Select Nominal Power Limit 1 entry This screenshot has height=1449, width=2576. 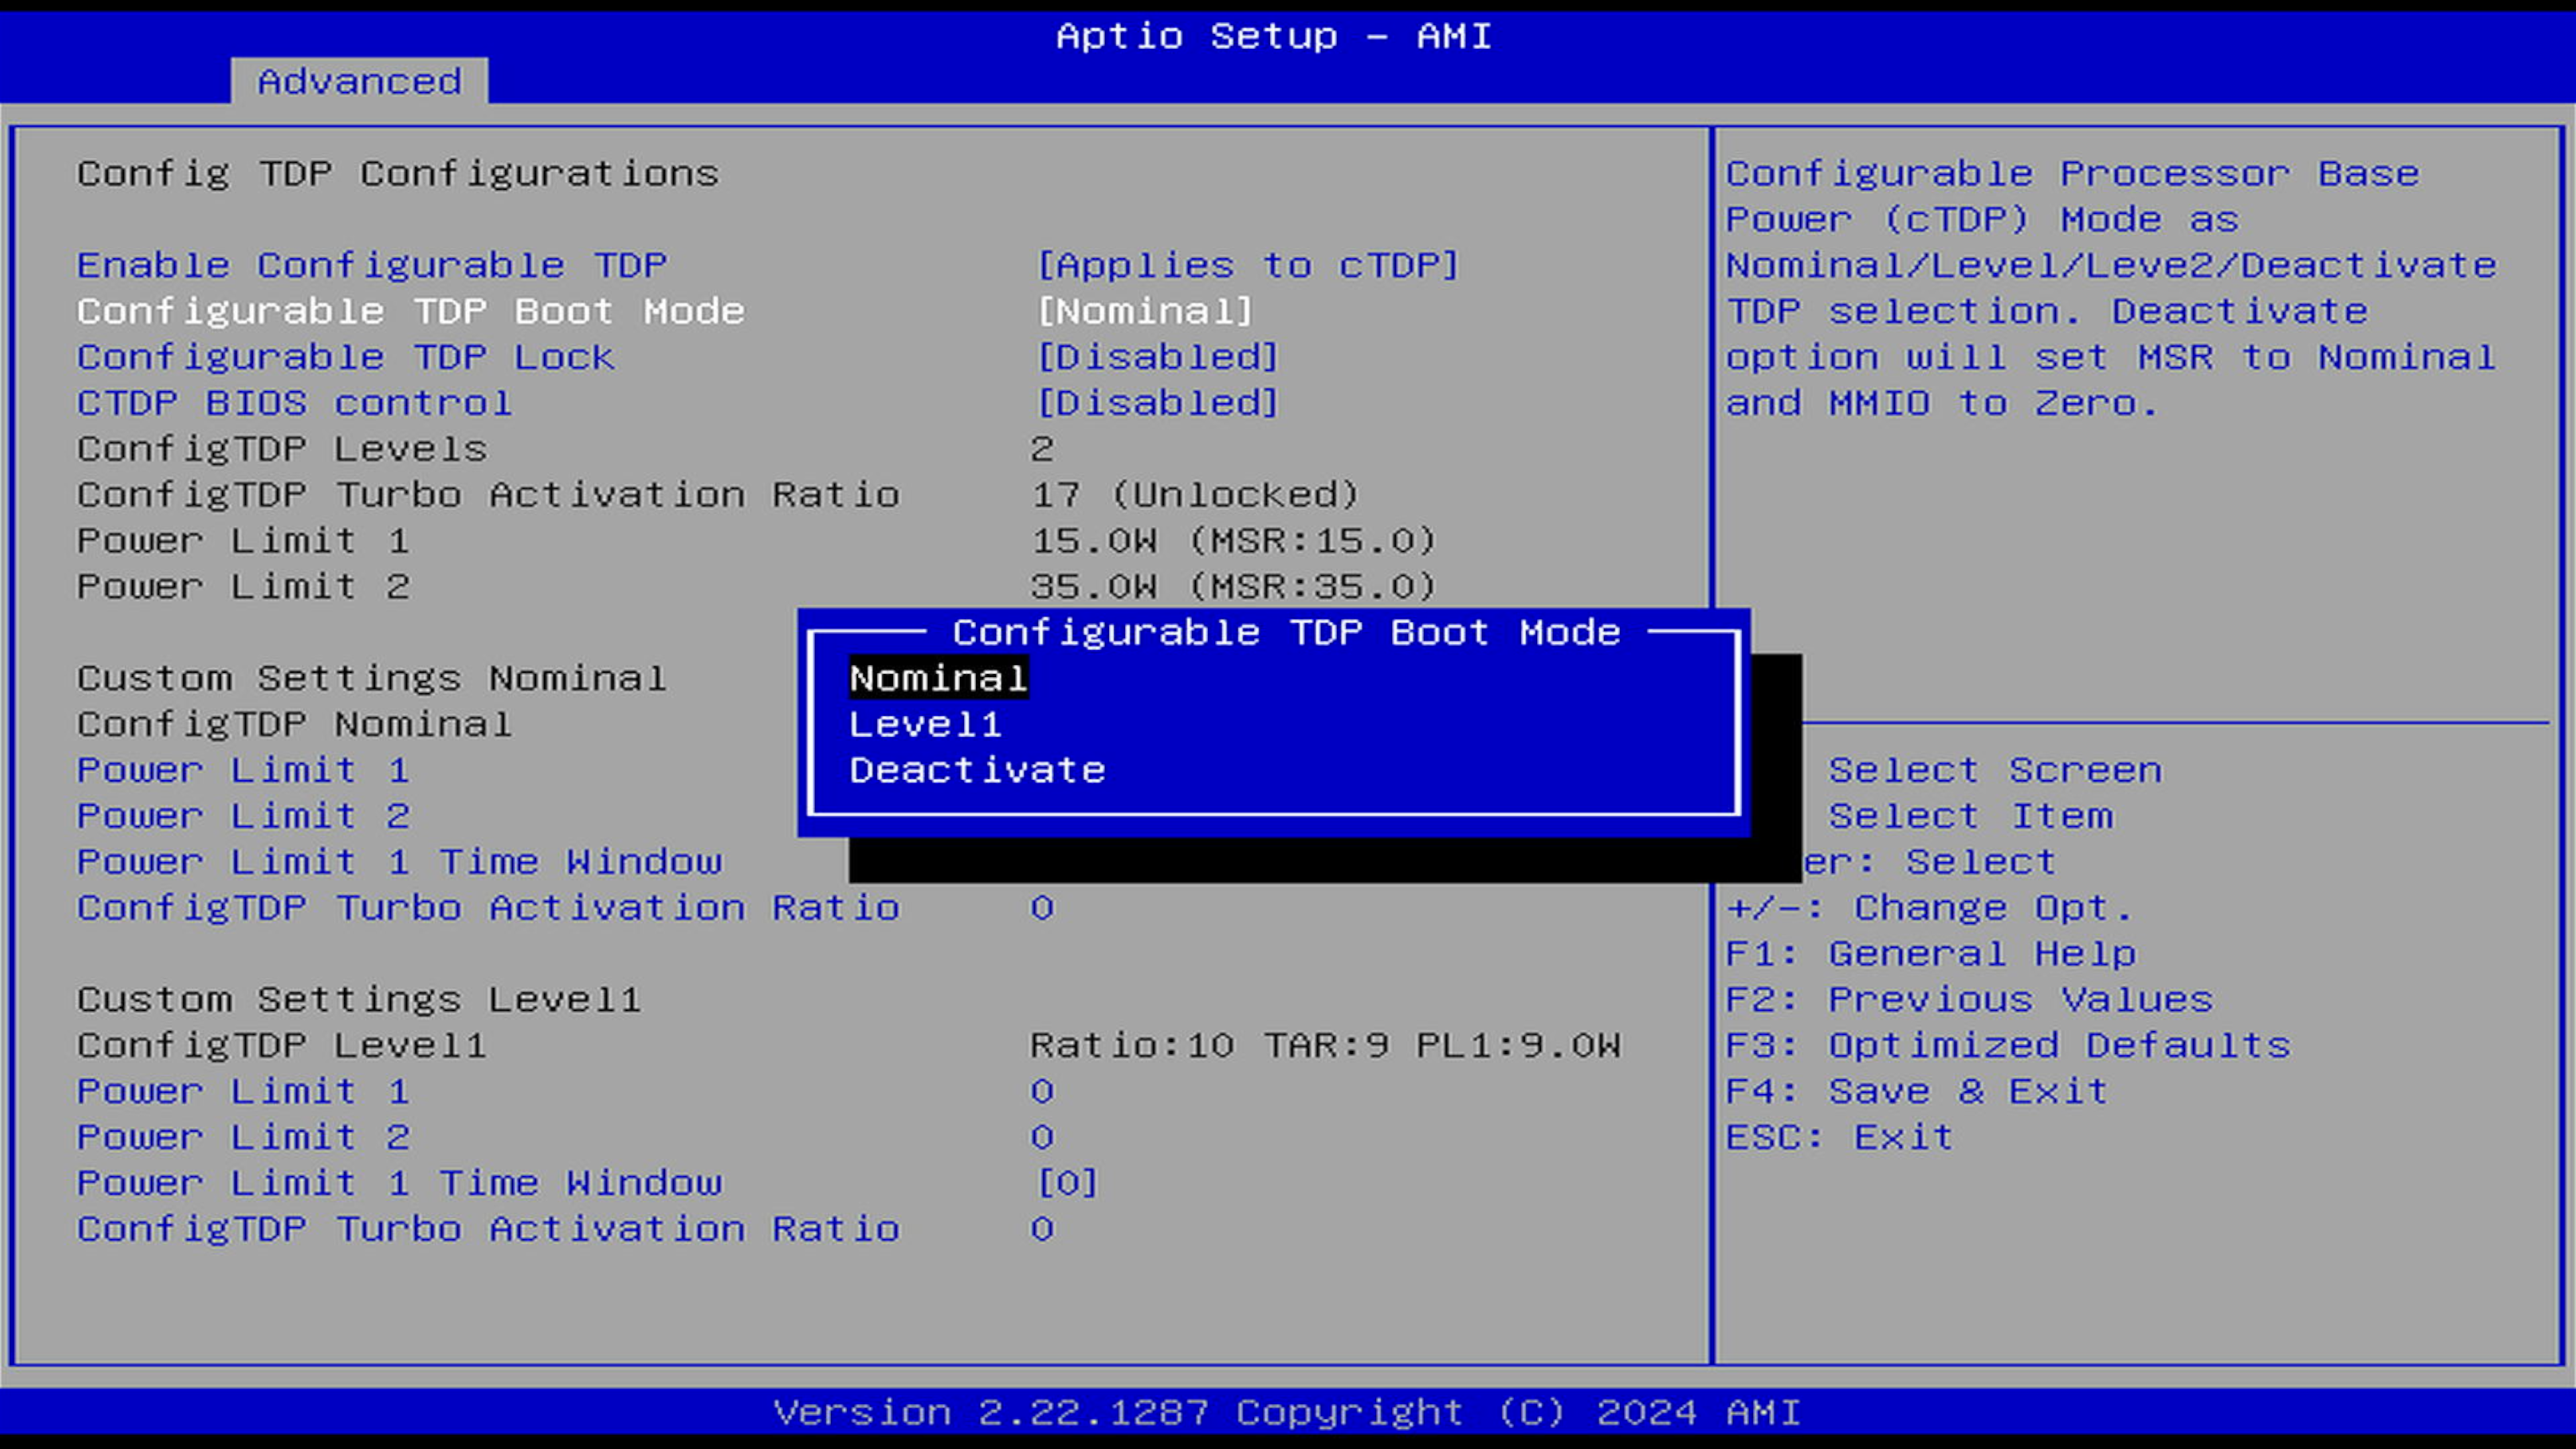[x=243, y=771]
